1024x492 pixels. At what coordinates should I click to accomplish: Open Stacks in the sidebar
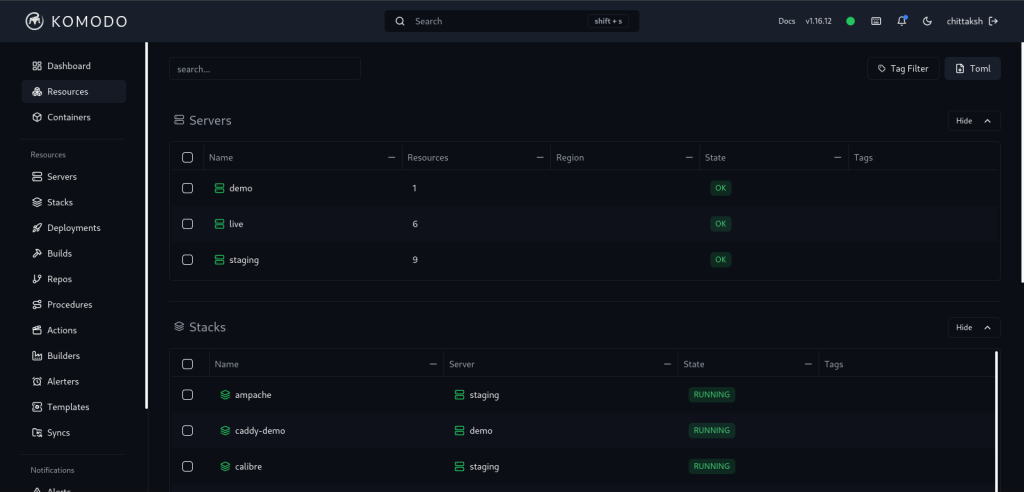click(x=74, y=202)
